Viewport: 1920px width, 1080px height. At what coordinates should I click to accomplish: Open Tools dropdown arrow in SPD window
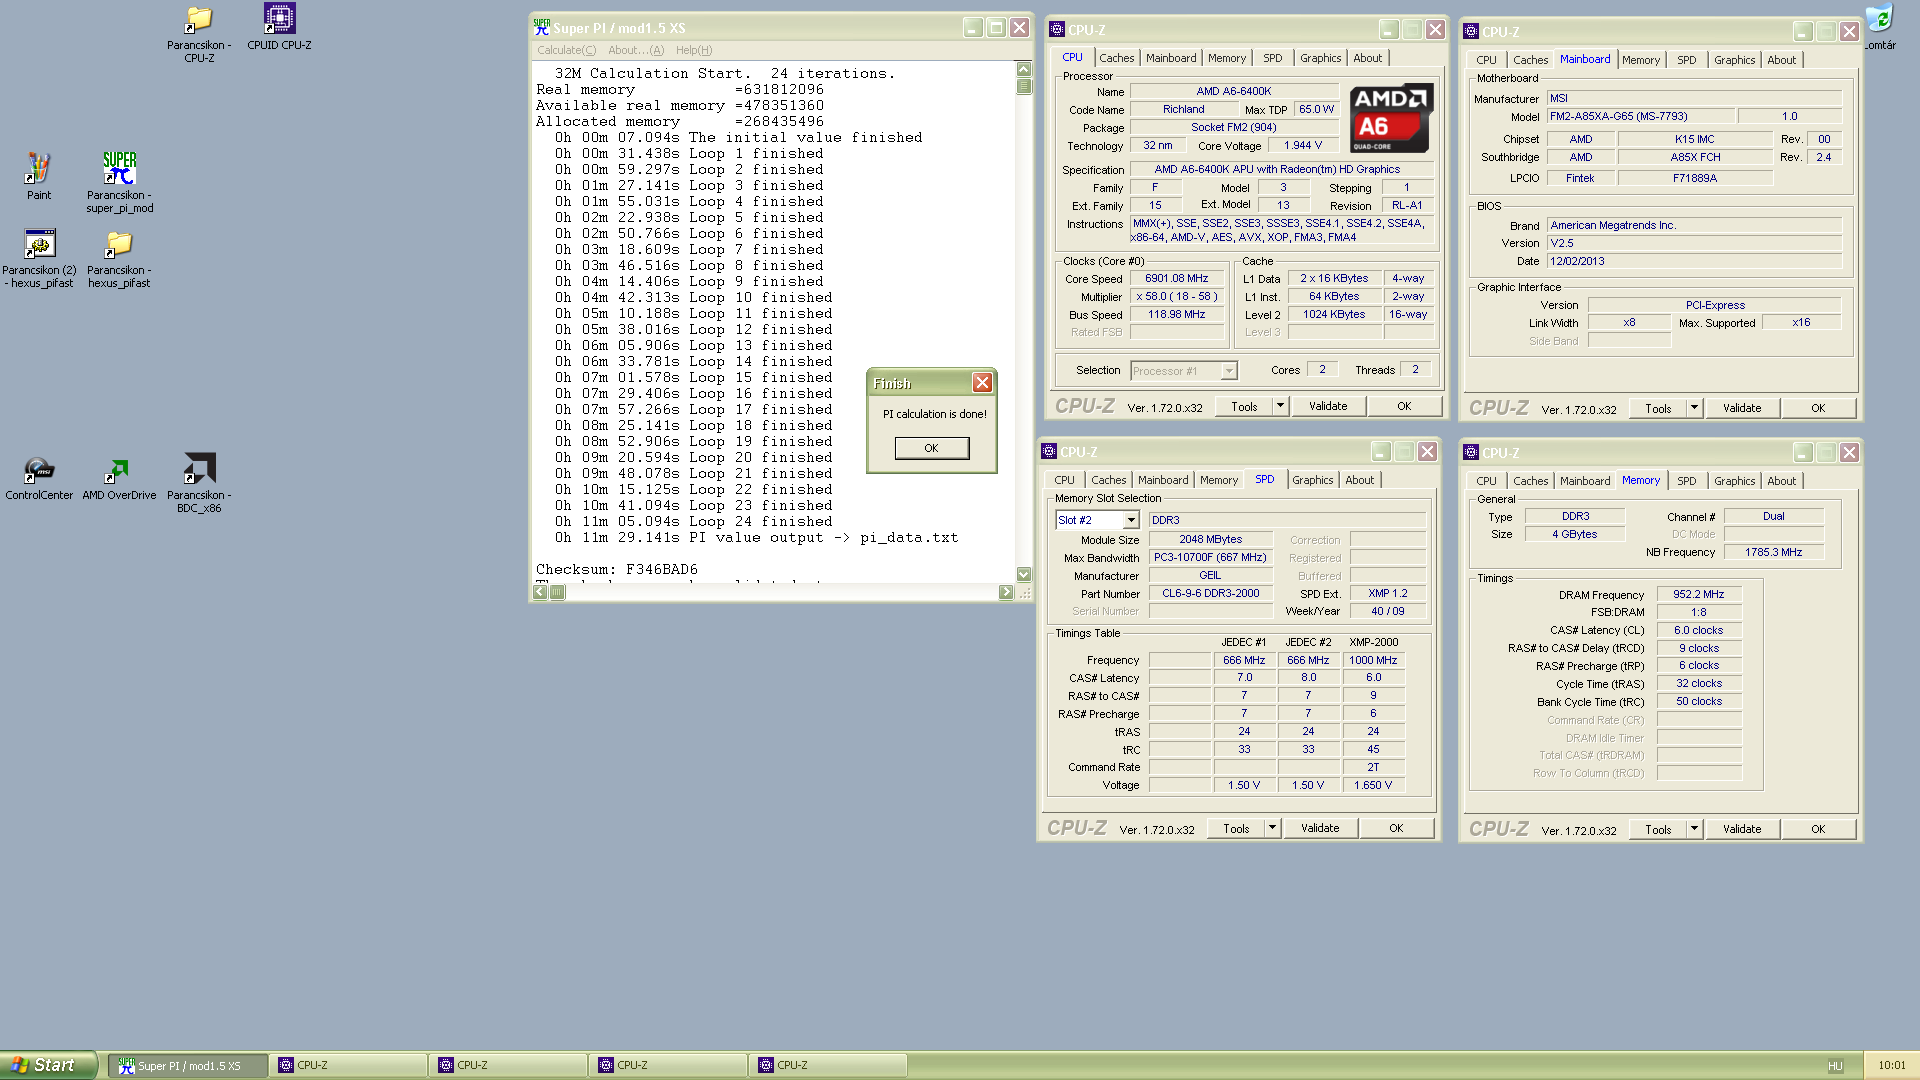(x=1272, y=828)
